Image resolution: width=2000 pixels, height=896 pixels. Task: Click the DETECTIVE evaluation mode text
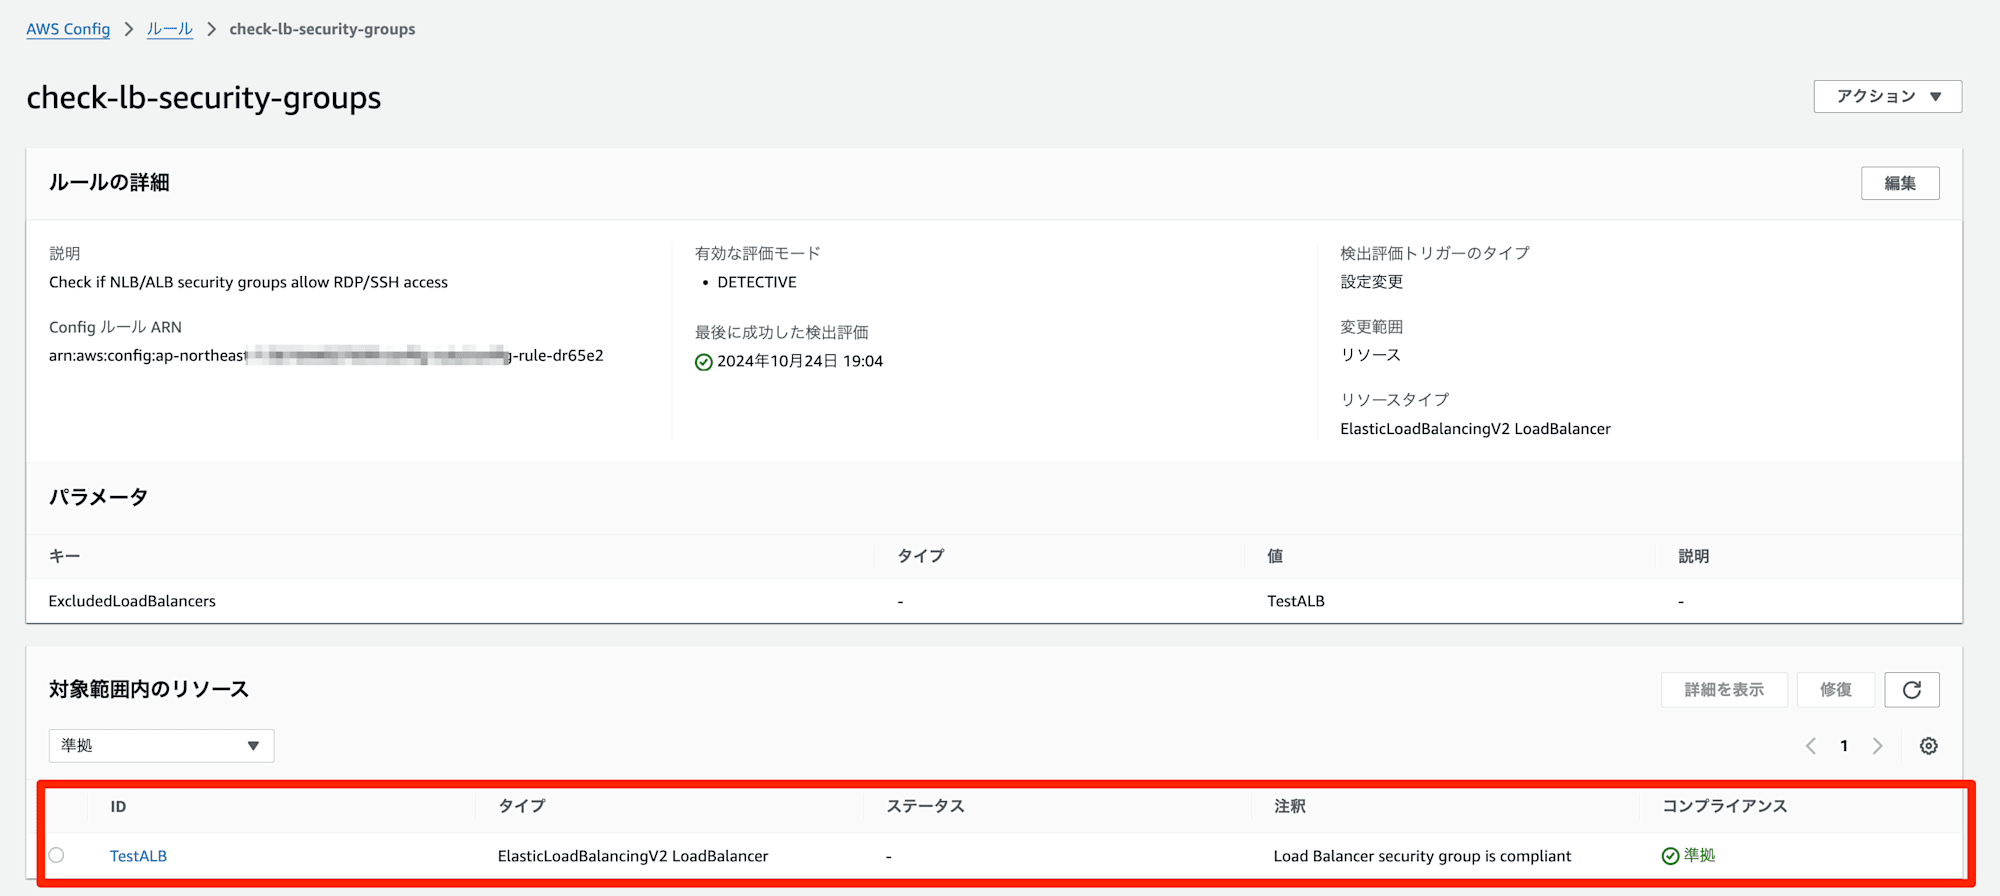[x=757, y=282]
